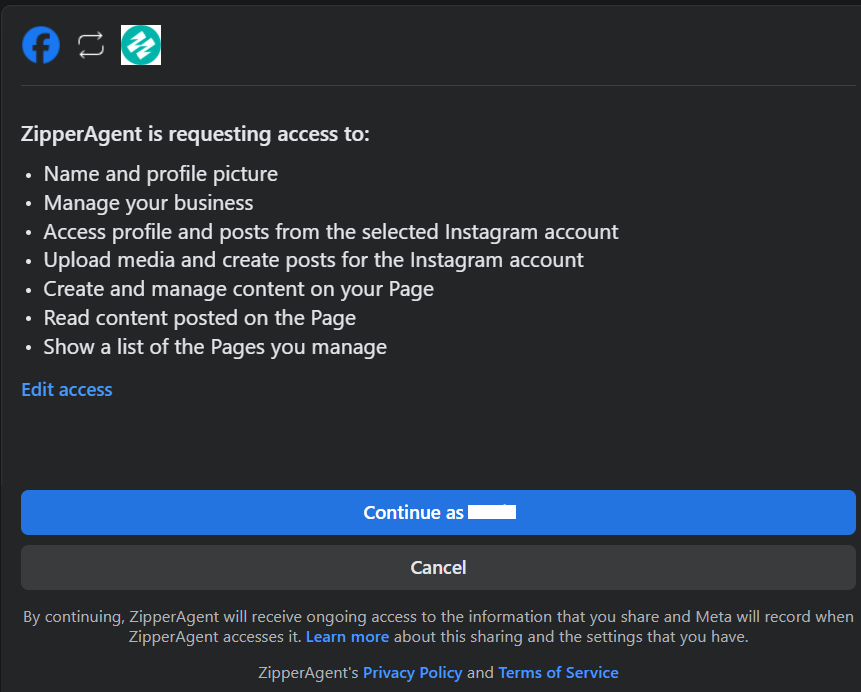Click the two-way sync arrows icon
Viewport: 861px width, 692px height.
[x=91, y=45]
